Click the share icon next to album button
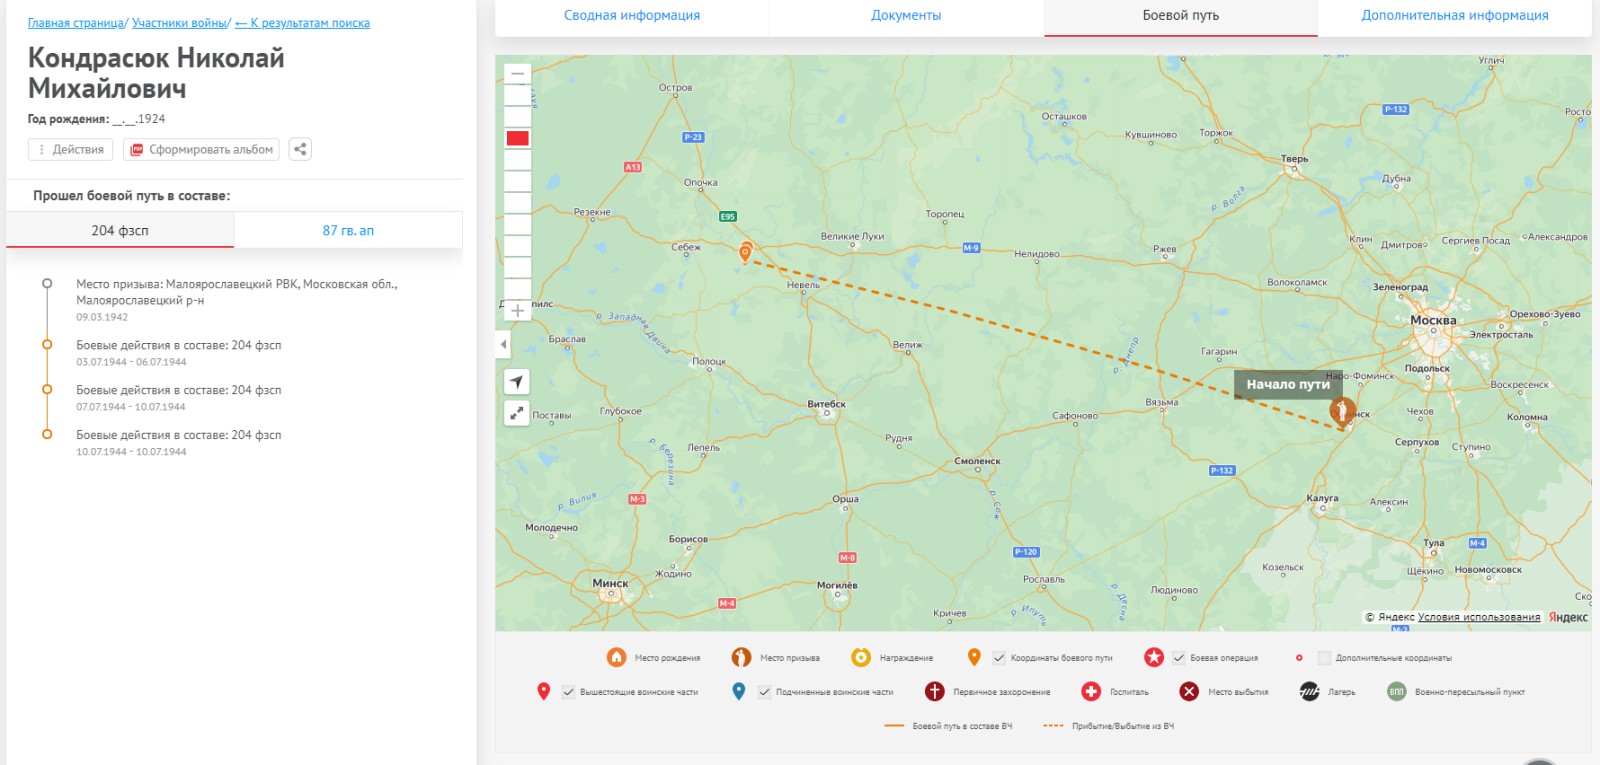 click(300, 149)
